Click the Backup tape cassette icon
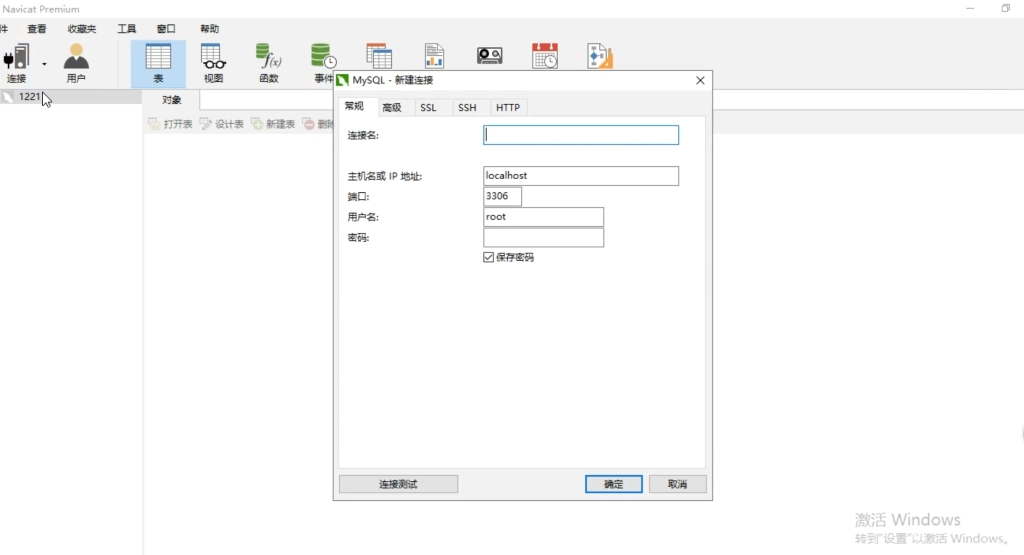Image resolution: width=1024 pixels, height=555 pixels. 489,56
